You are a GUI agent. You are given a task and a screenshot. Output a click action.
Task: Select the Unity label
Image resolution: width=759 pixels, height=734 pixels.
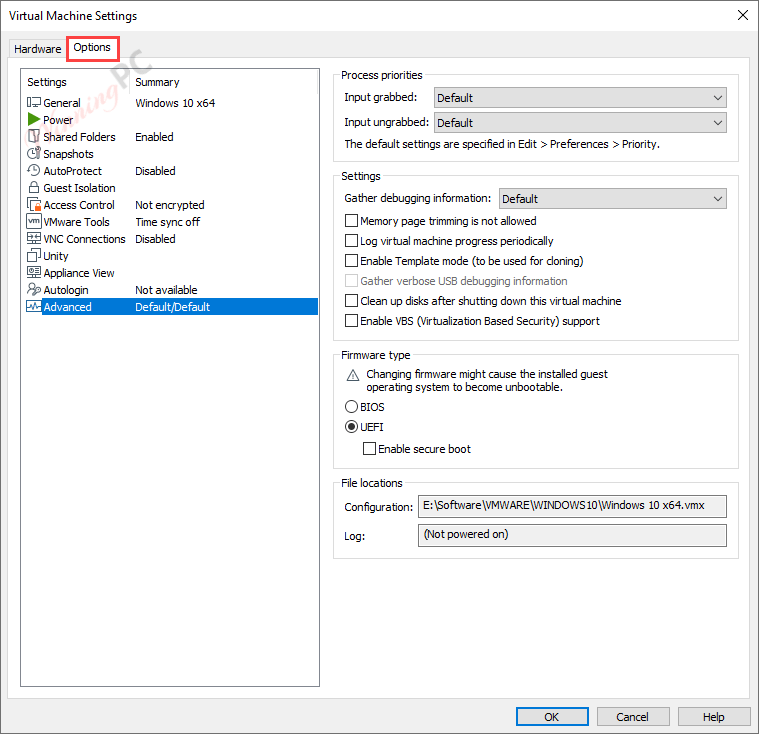tap(56, 256)
